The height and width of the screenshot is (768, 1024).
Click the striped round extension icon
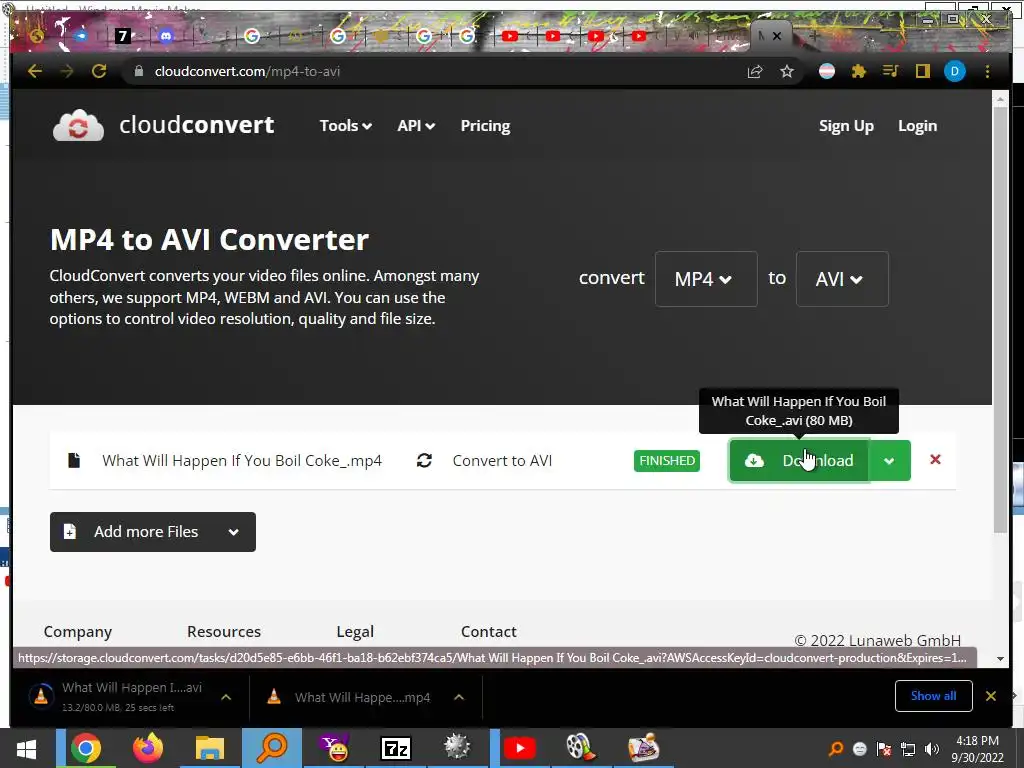tap(827, 71)
